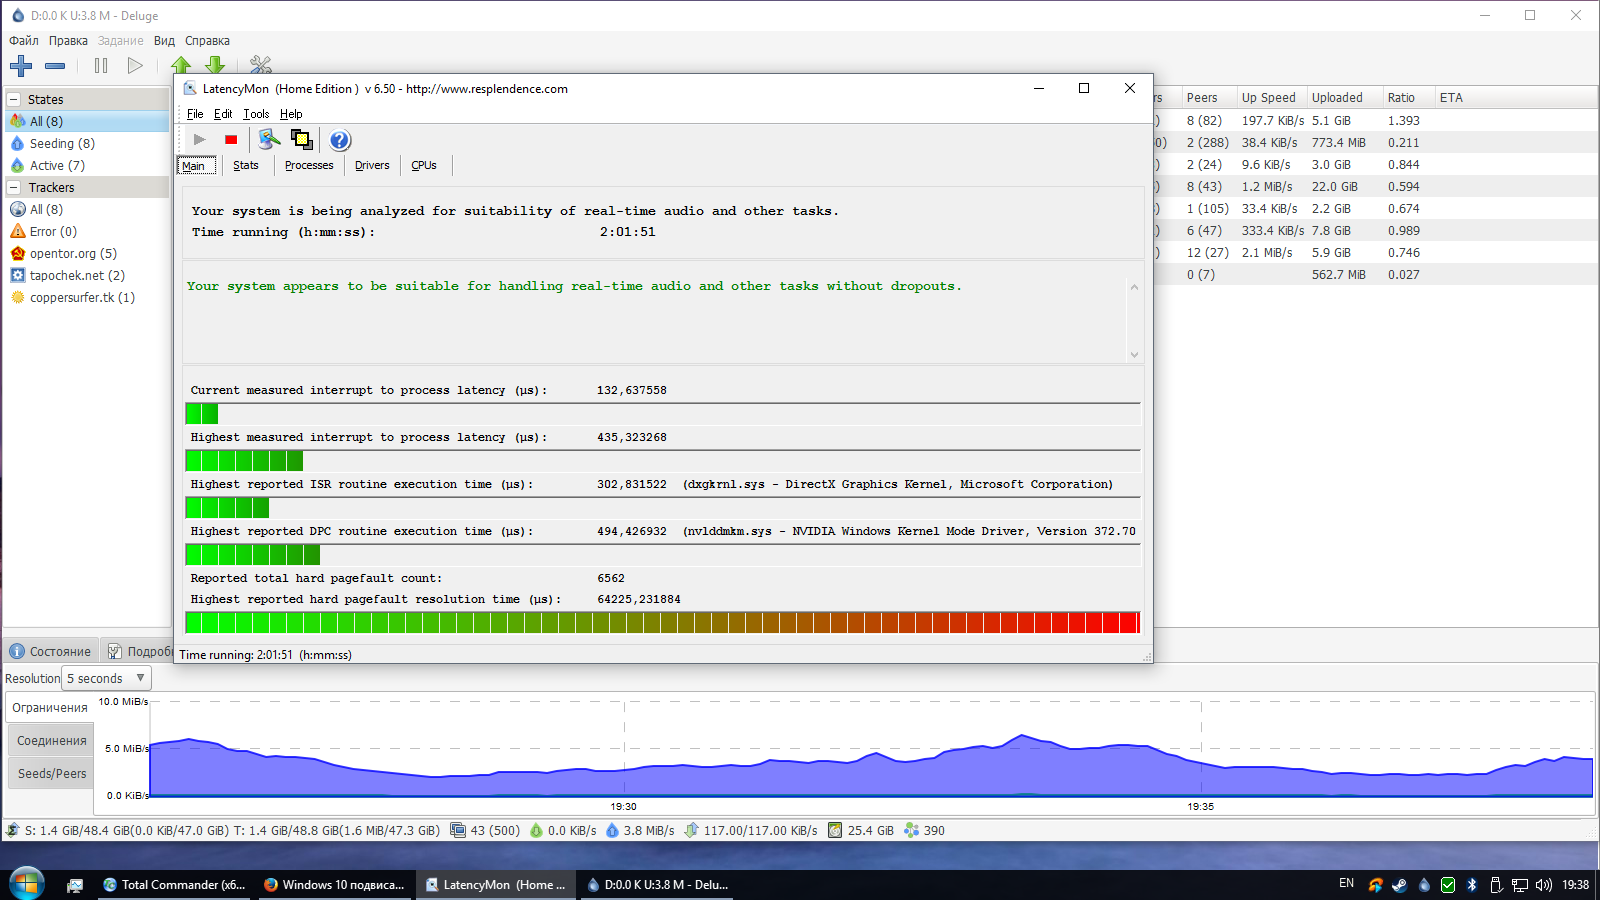Screen dimensions: 1600x900
Task: Click the EN language indicator
Action: (x=1347, y=884)
